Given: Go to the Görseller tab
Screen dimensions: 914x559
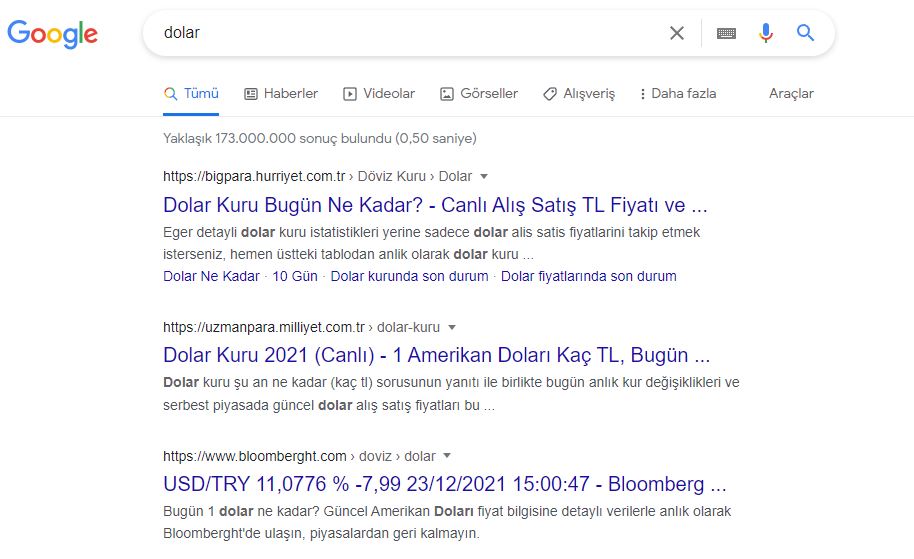Looking at the screenshot, I should [479, 93].
